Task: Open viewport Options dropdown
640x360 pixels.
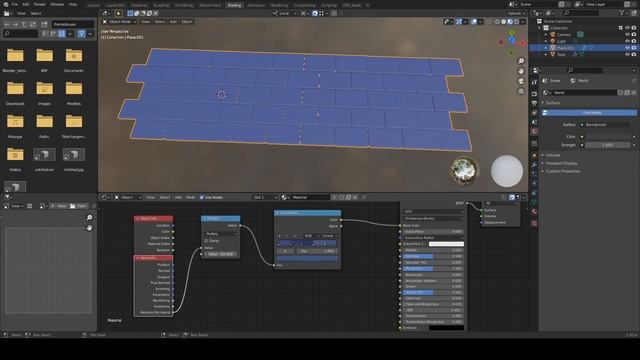Action: (516, 13)
